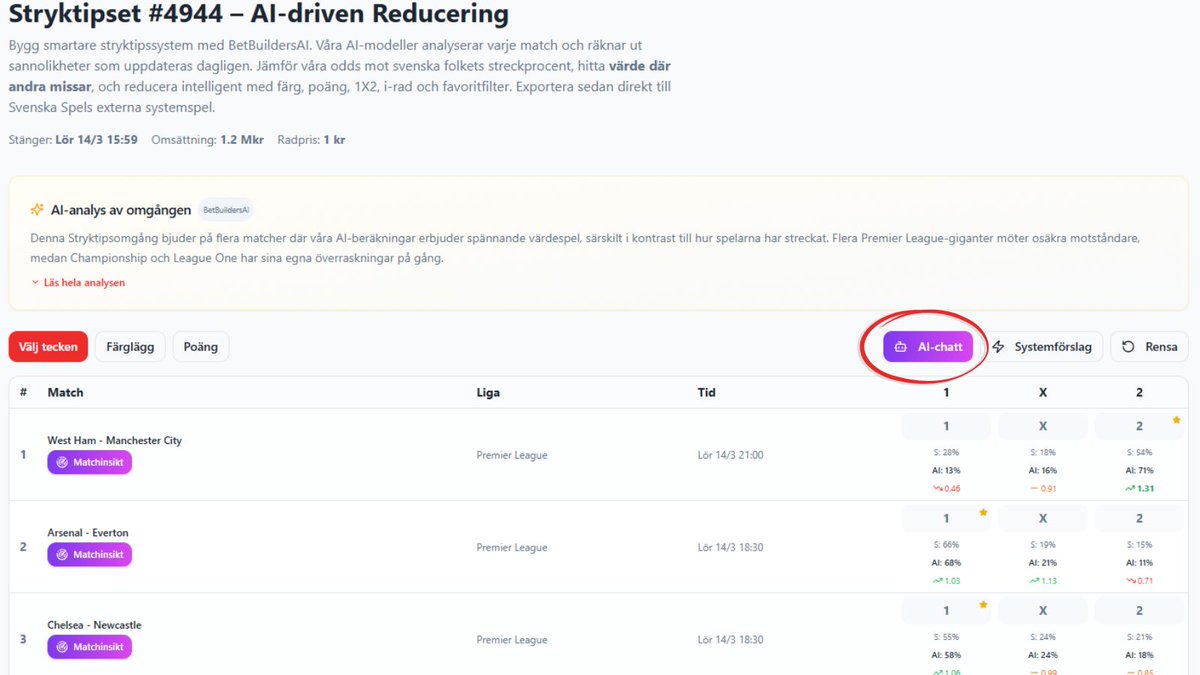The image size is (1200, 675).
Task: Click the lightning icon on Systemförslag
Action: click(x=998, y=347)
